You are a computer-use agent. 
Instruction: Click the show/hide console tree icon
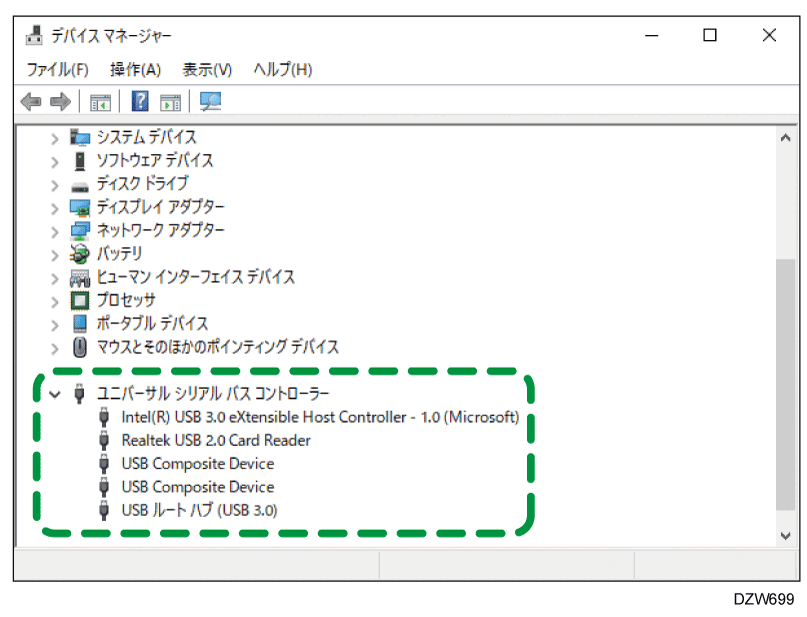(x=100, y=101)
